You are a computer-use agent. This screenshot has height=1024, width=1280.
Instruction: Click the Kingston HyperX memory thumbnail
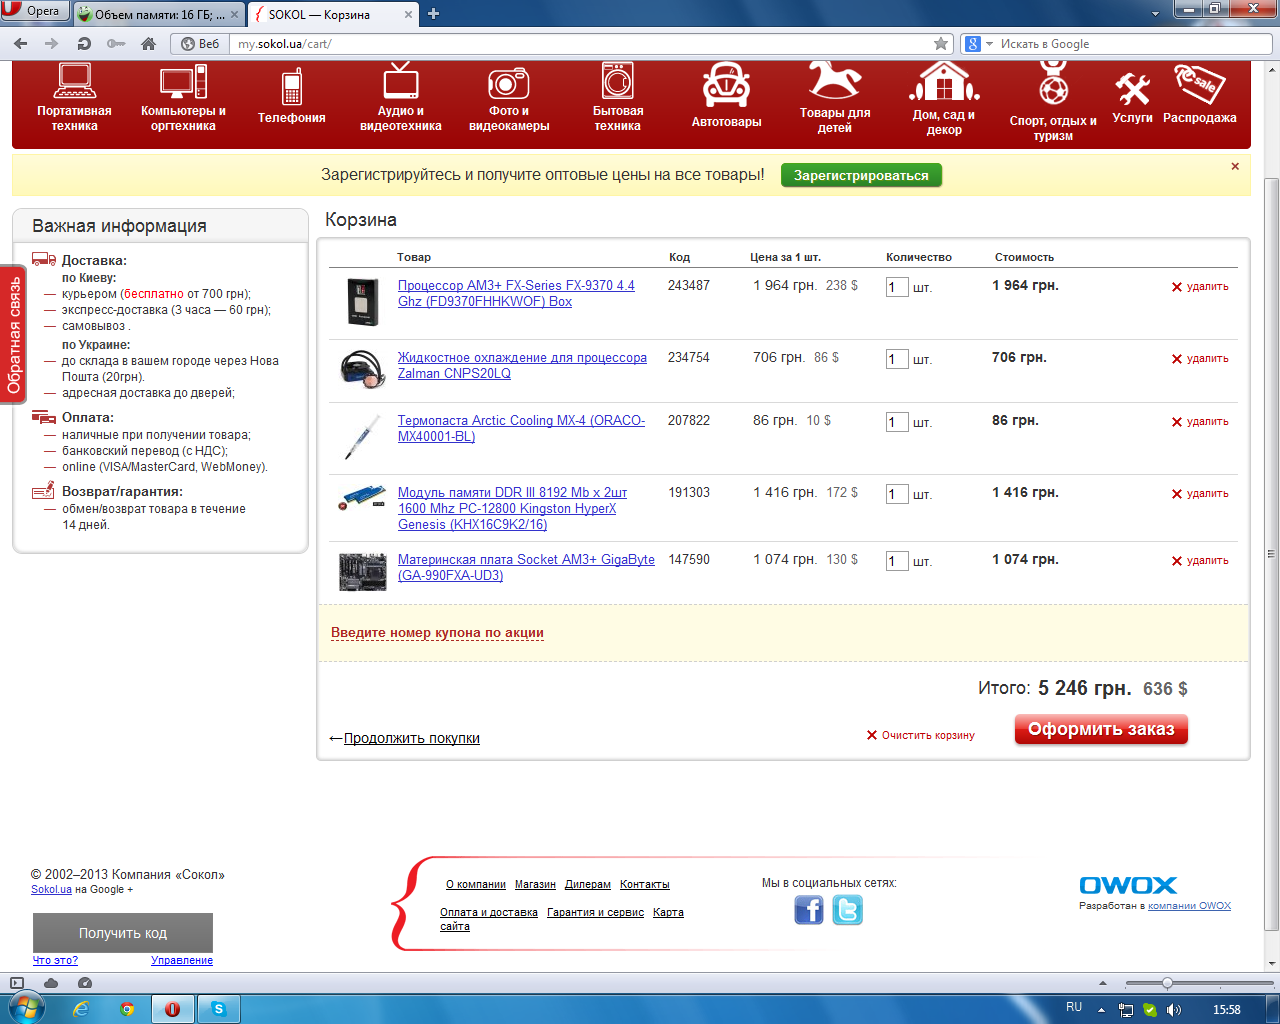tap(362, 497)
